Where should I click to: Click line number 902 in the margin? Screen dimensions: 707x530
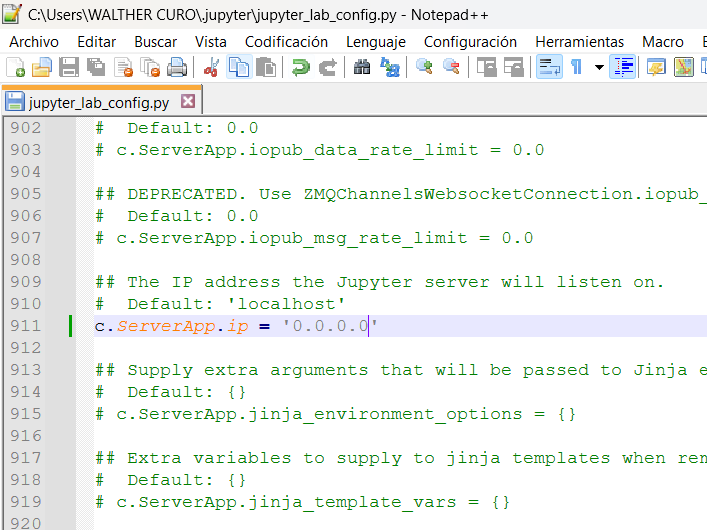point(26,128)
